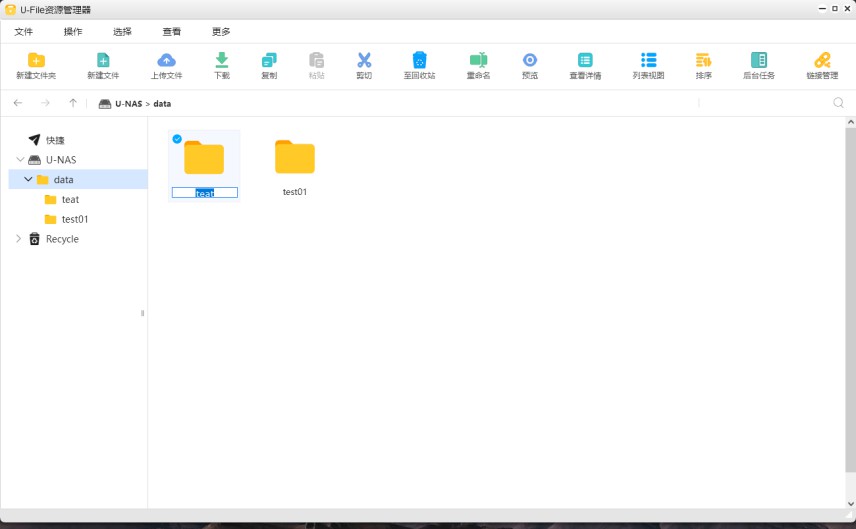The height and width of the screenshot is (529, 856).
Task: Click the U-NAS breadcrumb in path bar
Action: tap(127, 104)
